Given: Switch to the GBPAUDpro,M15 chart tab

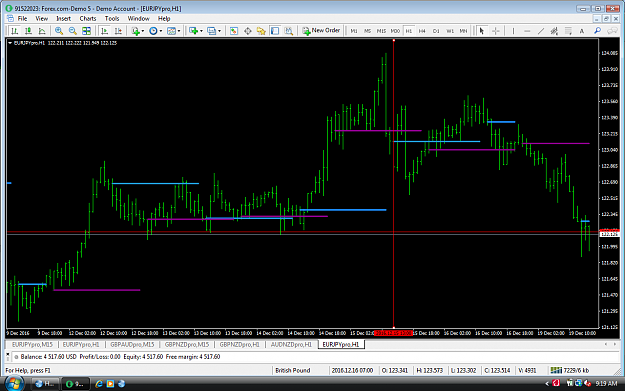Looking at the screenshot, I should point(132,344).
